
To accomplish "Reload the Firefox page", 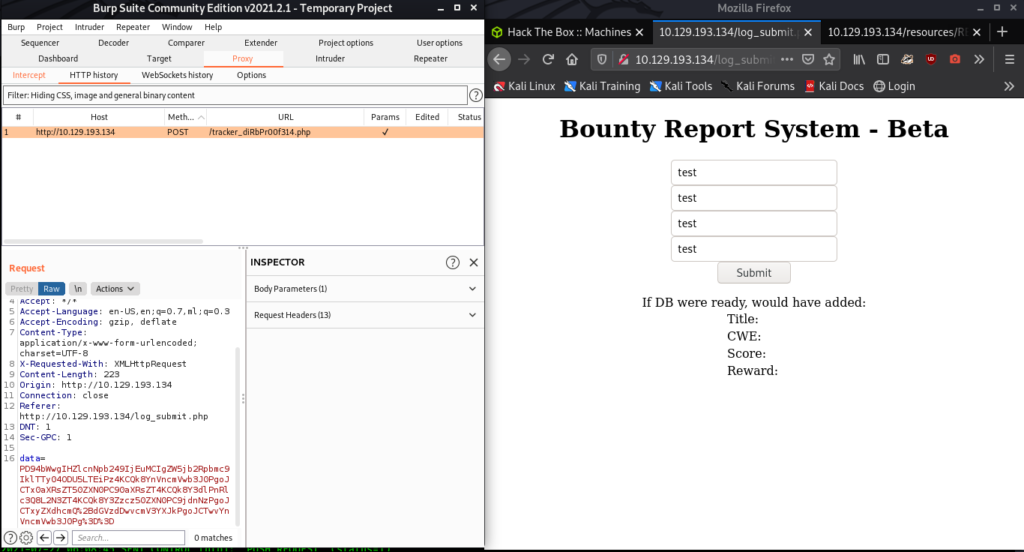I will point(548,59).
